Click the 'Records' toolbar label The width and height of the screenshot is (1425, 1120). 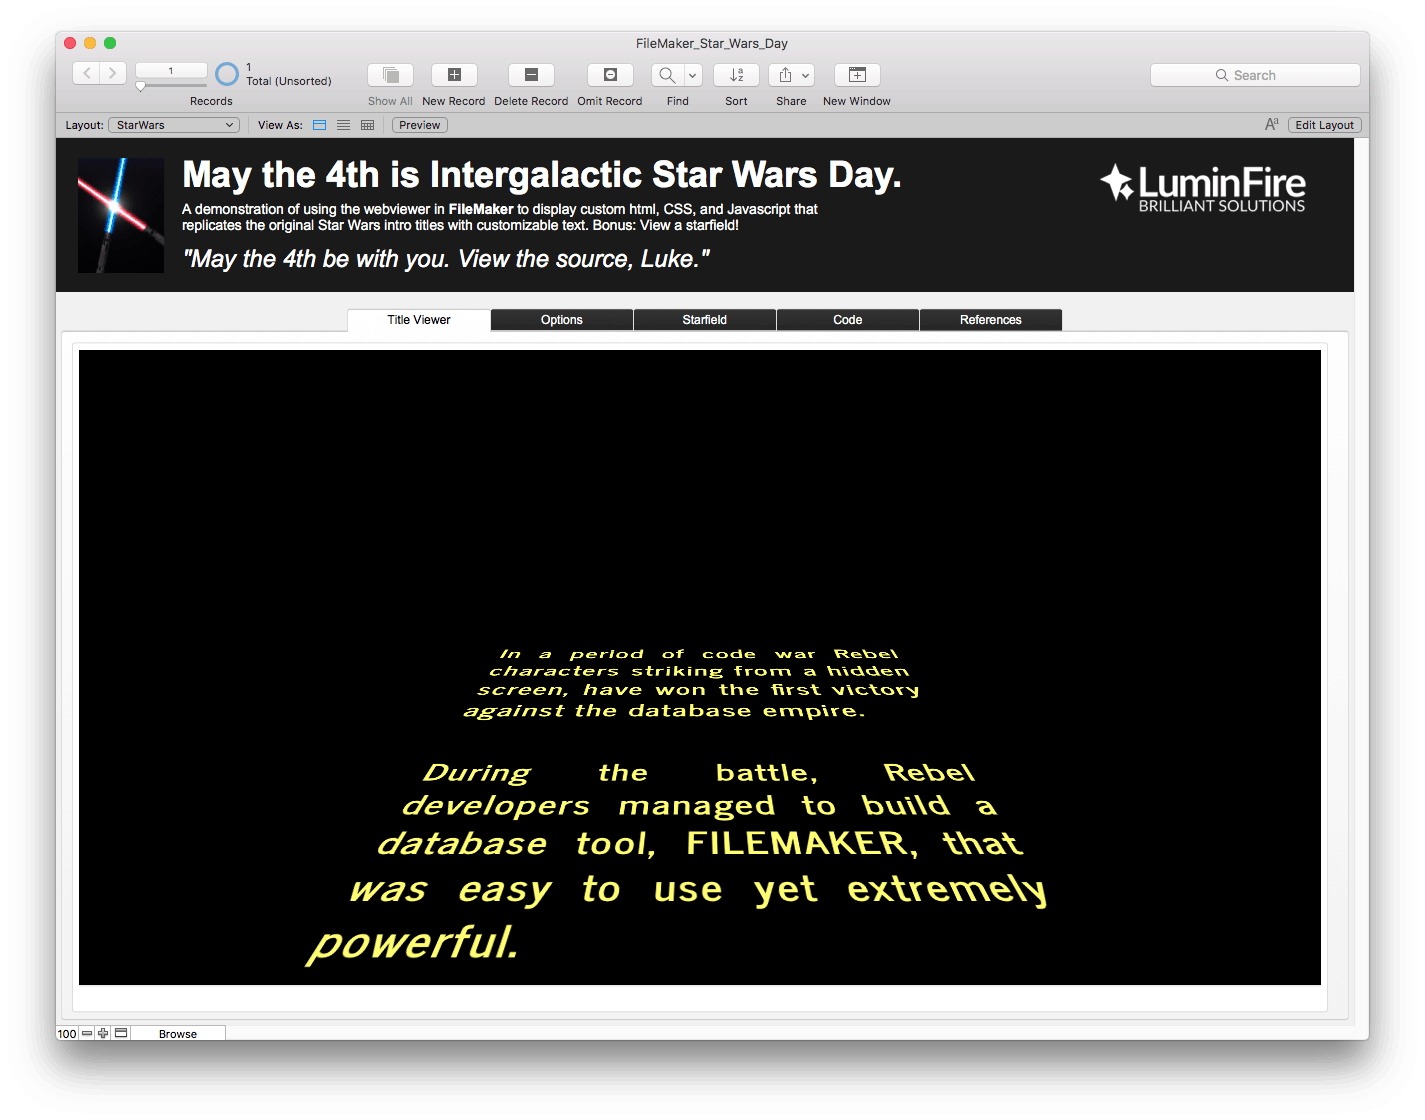(x=211, y=101)
